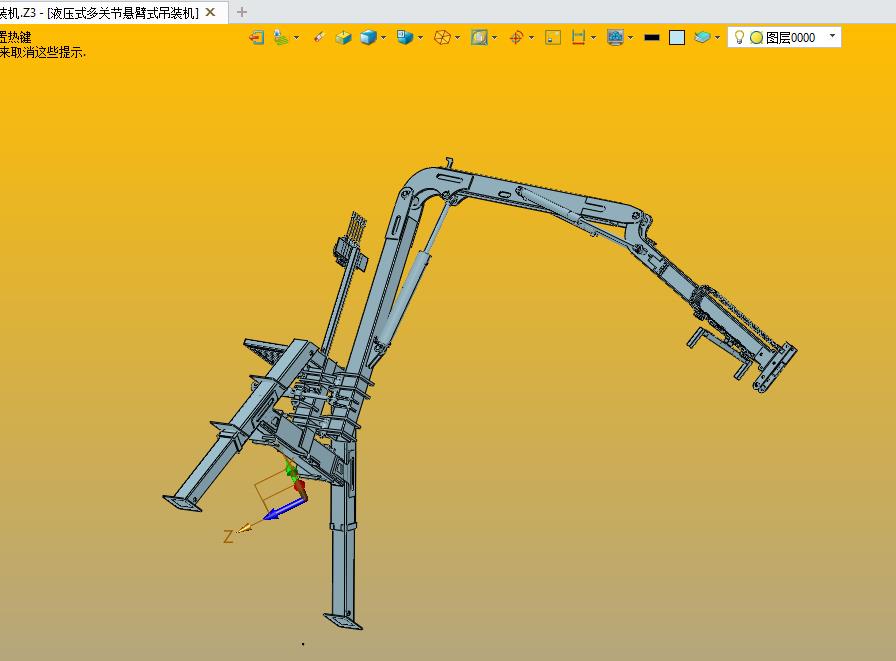Click the zoom magnifier icon
Image resolution: width=896 pixels, height=661 pixels.
[479, 38]
